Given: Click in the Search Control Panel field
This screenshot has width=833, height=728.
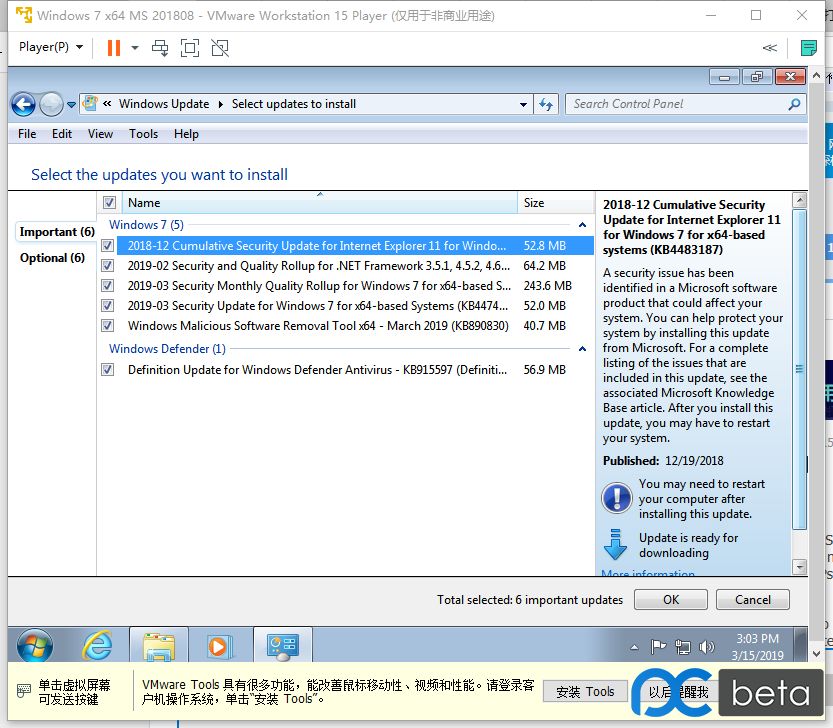Looking at the screenshot, I should [668, 104].
